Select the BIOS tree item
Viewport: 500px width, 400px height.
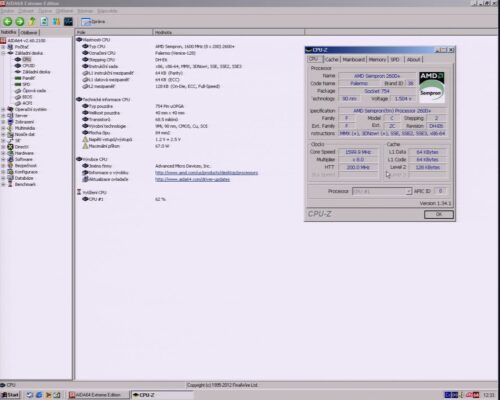[27, 97]
